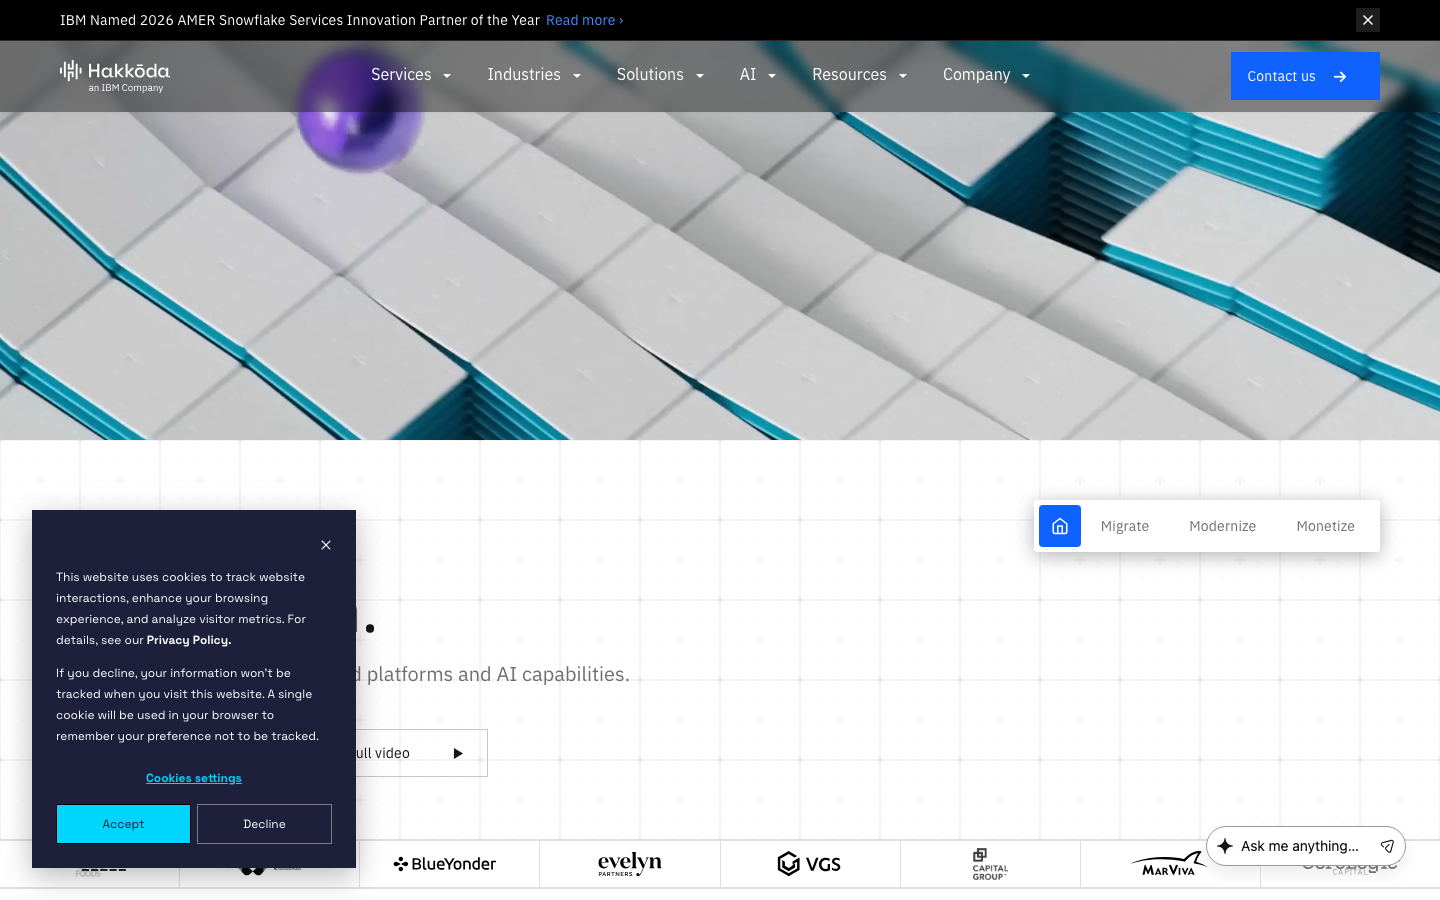Decline cookie tracking
The width and height of the screenshot is (1440, 900).
[x=264, y=824]
